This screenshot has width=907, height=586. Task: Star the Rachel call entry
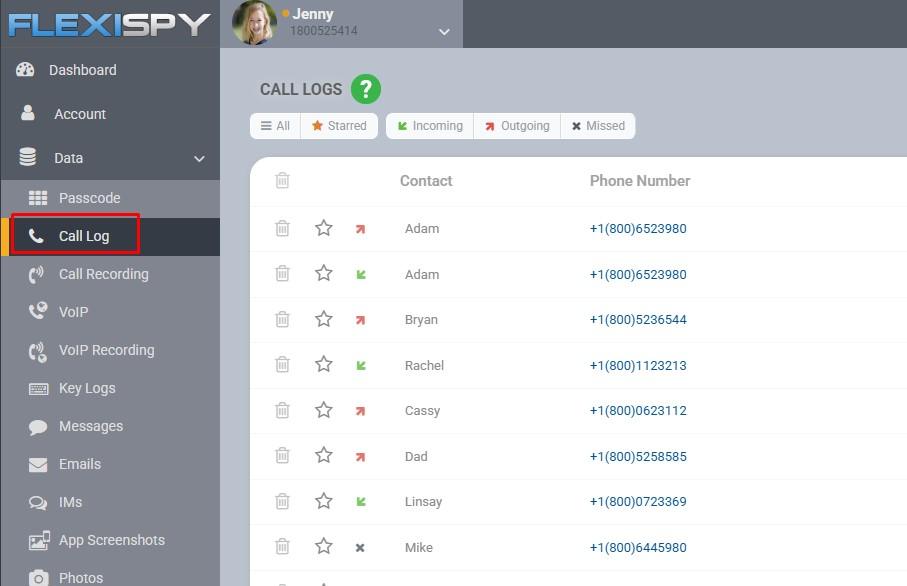(324, 364)
